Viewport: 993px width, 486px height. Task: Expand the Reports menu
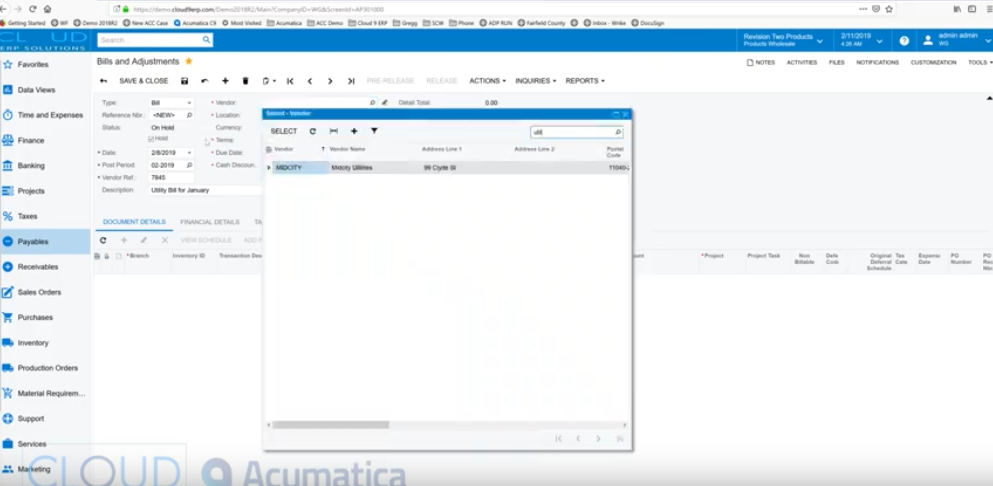coord(585,81)
